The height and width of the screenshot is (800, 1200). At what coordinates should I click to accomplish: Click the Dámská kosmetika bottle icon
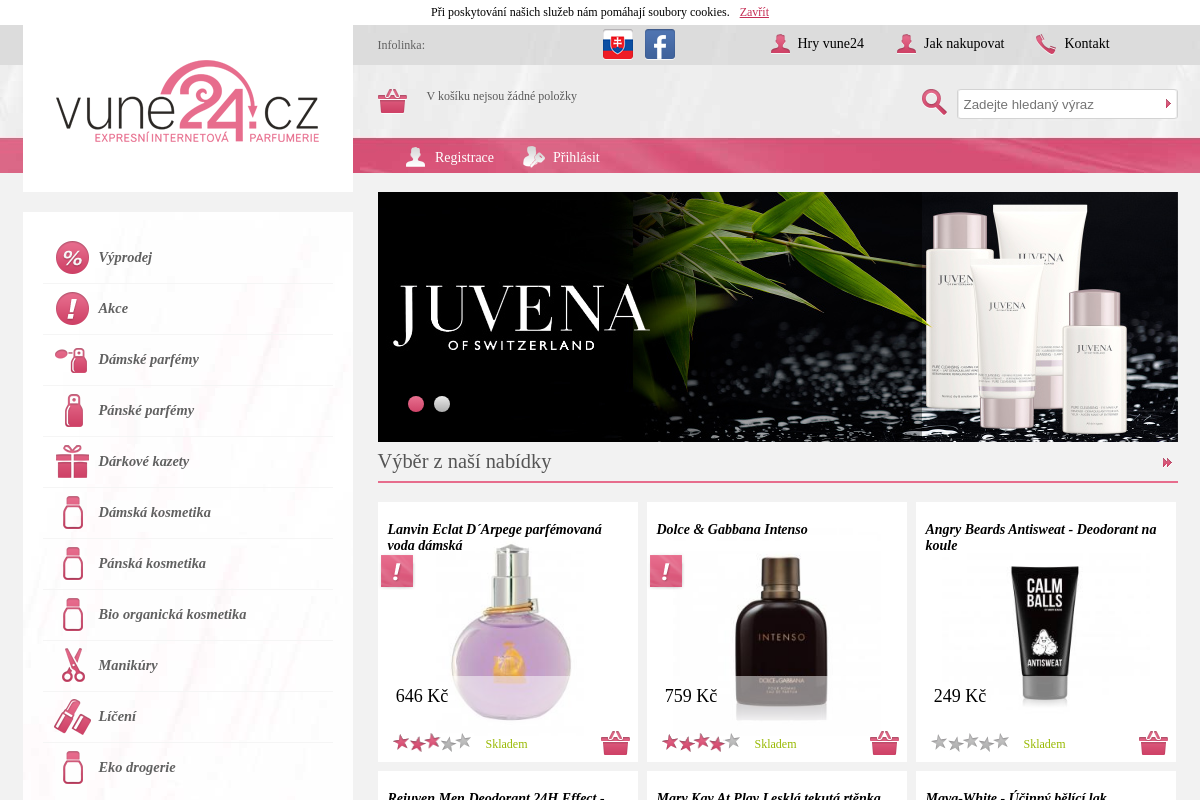tap(73, 512)
